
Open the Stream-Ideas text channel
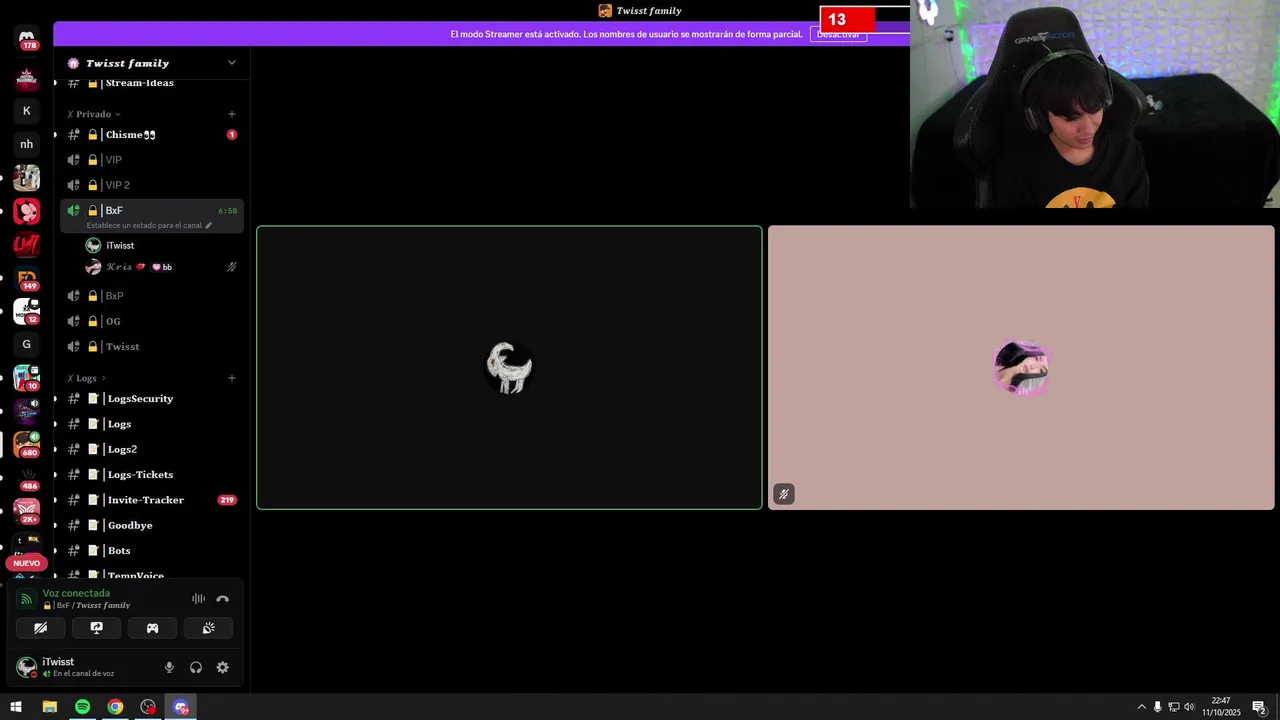152,83
